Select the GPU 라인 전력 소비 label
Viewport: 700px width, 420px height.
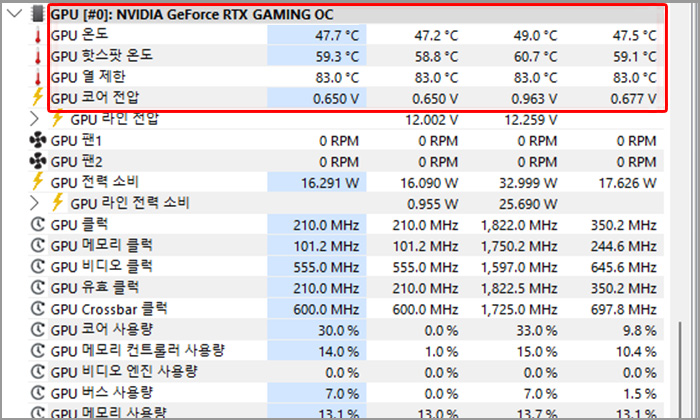coord(130,203)
